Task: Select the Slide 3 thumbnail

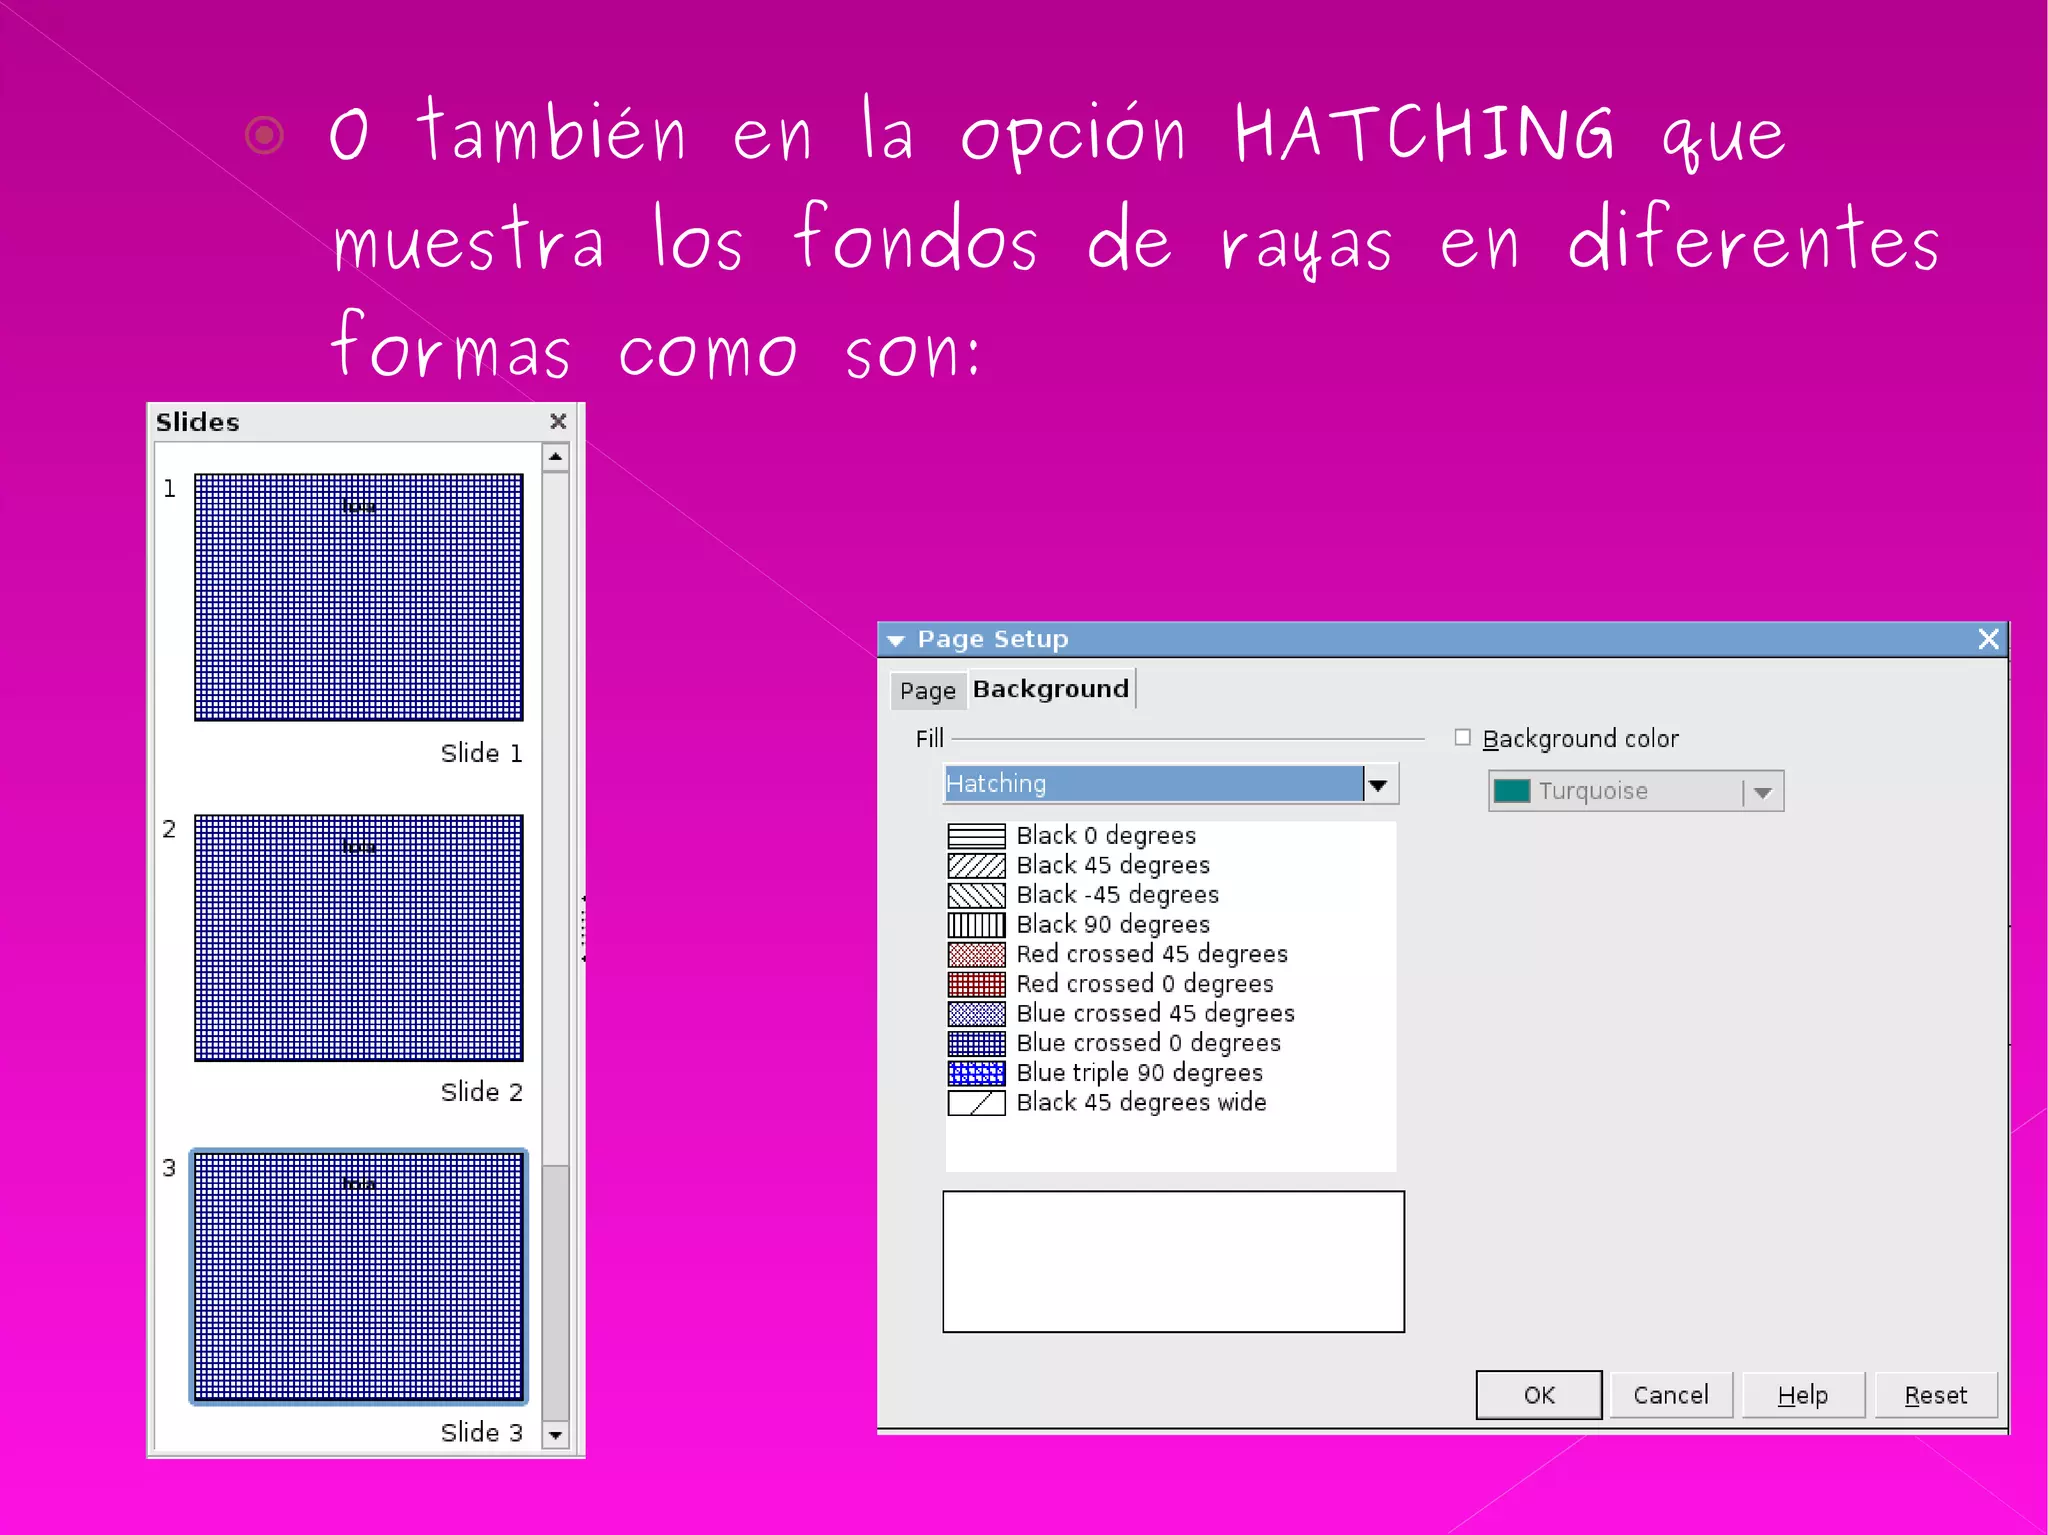Action: point(358,1277)
